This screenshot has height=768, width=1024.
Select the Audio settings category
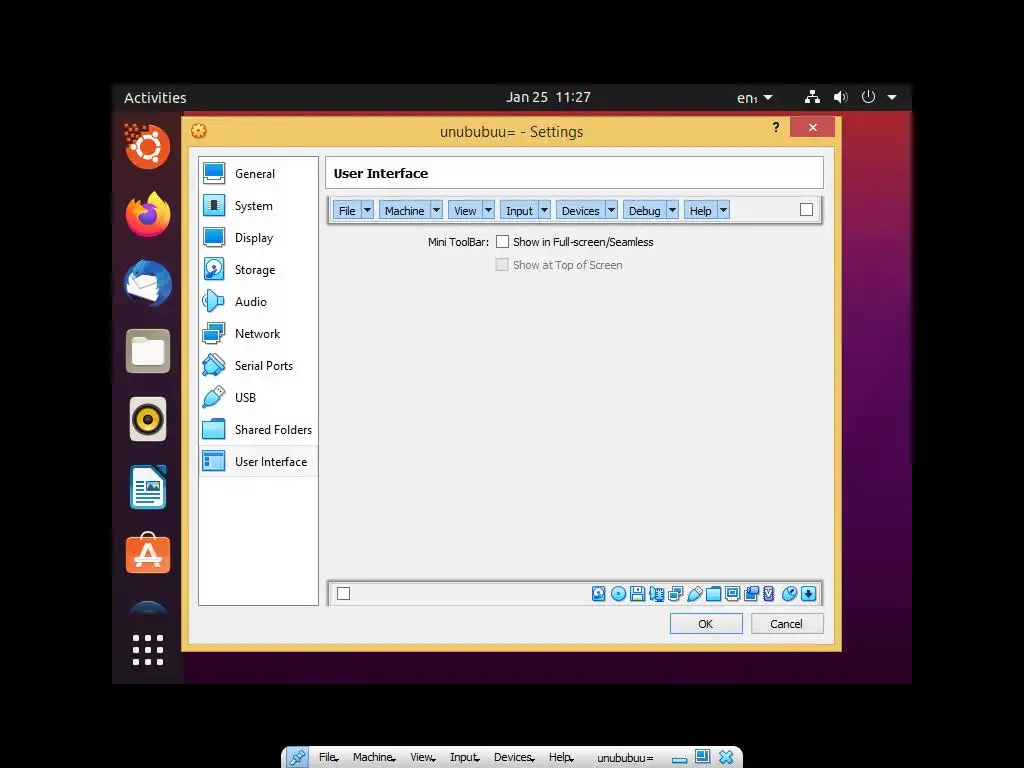(x=258, y=302)
